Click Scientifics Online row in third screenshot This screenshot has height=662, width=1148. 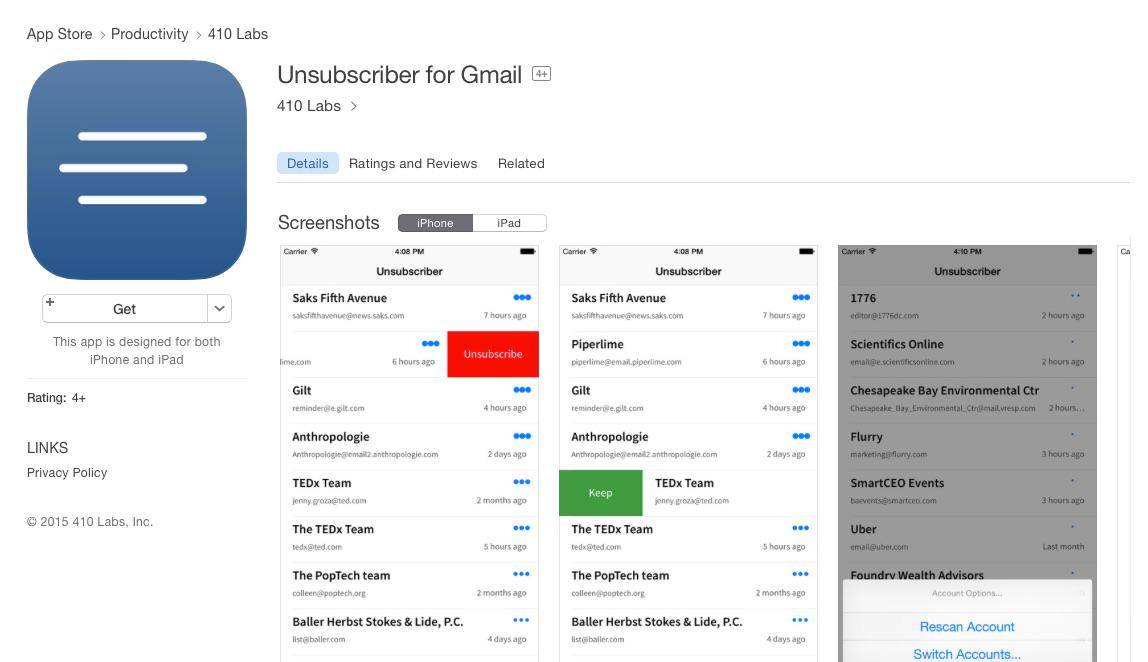[x=967, y=354]
